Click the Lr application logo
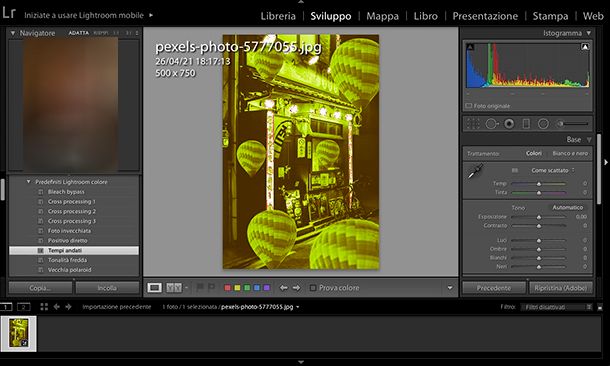Image resolution: width=610 pixels, height=366 pixels. [9, 12]
